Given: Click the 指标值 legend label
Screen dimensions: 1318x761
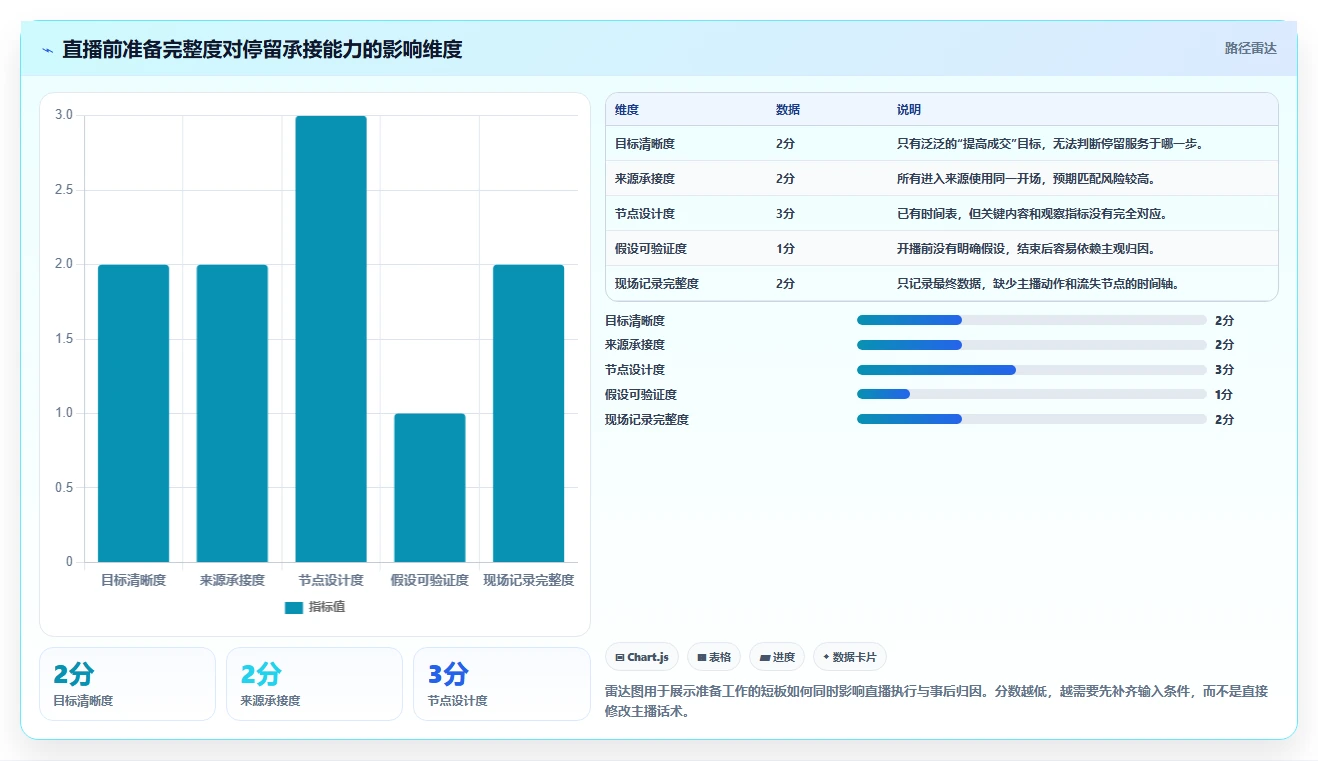Looking at the screenshot, I should click(327, 607).
